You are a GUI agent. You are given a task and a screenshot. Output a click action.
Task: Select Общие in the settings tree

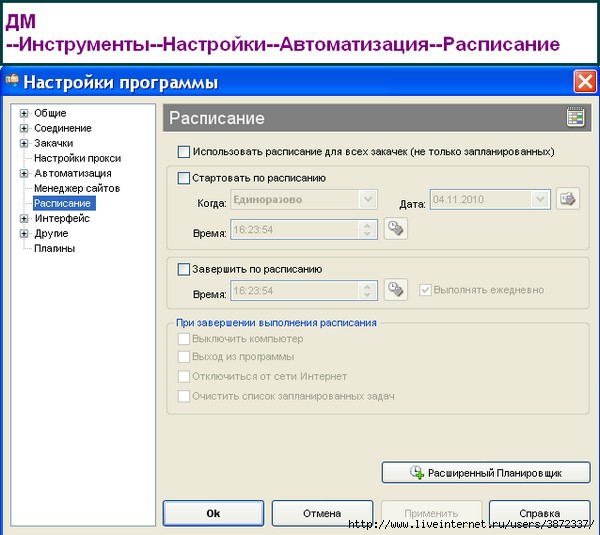coord(50,113)
